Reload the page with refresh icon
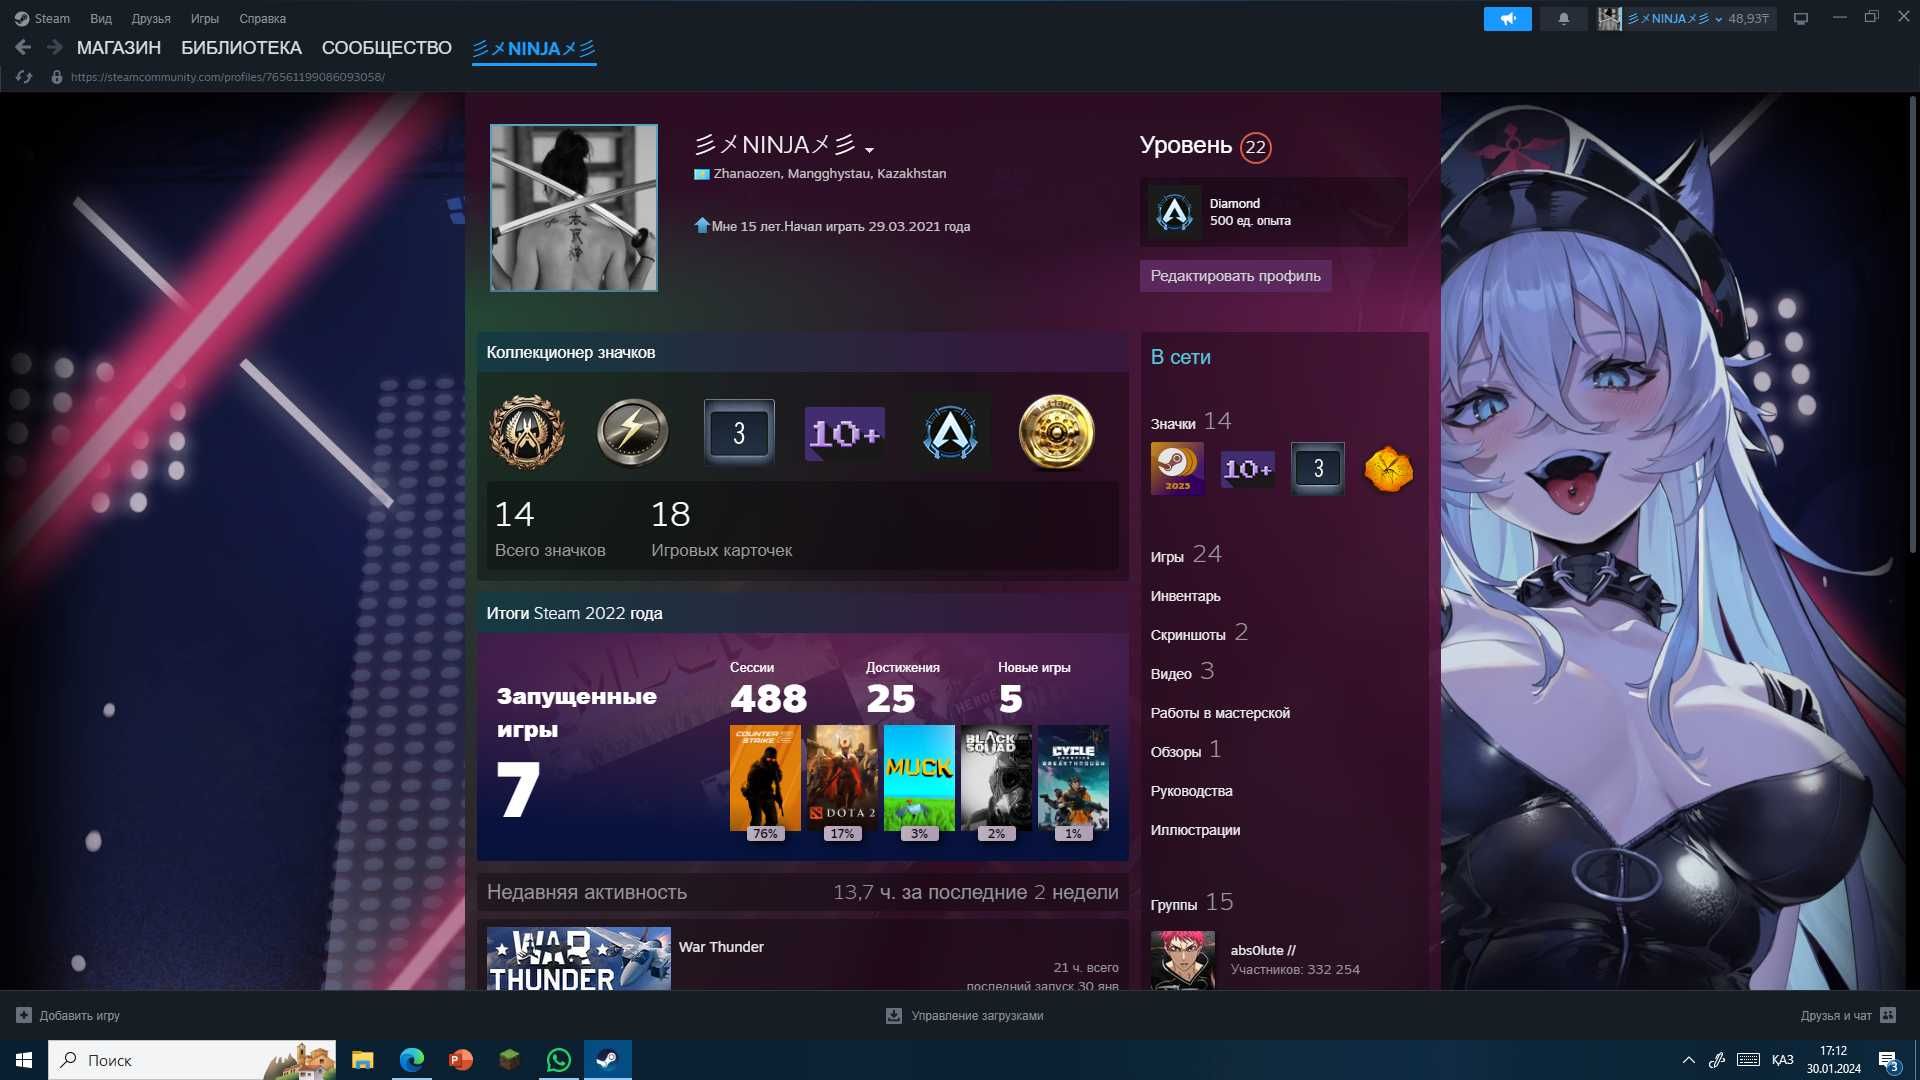Viewport: 1920px width, 1080px height. [x=24, y=77]
